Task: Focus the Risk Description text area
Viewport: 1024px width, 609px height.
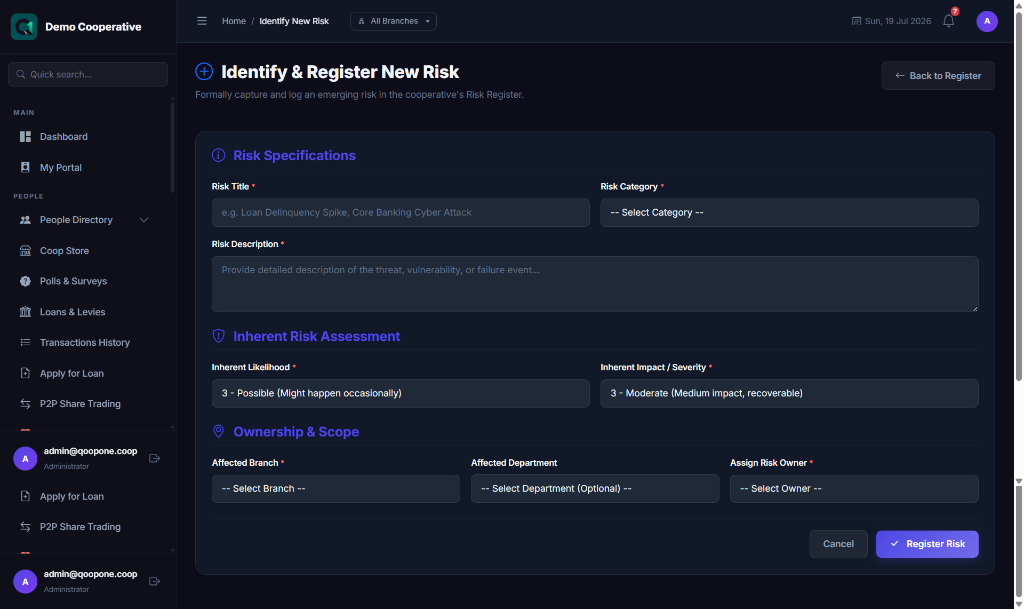Action: click(595, 284)
